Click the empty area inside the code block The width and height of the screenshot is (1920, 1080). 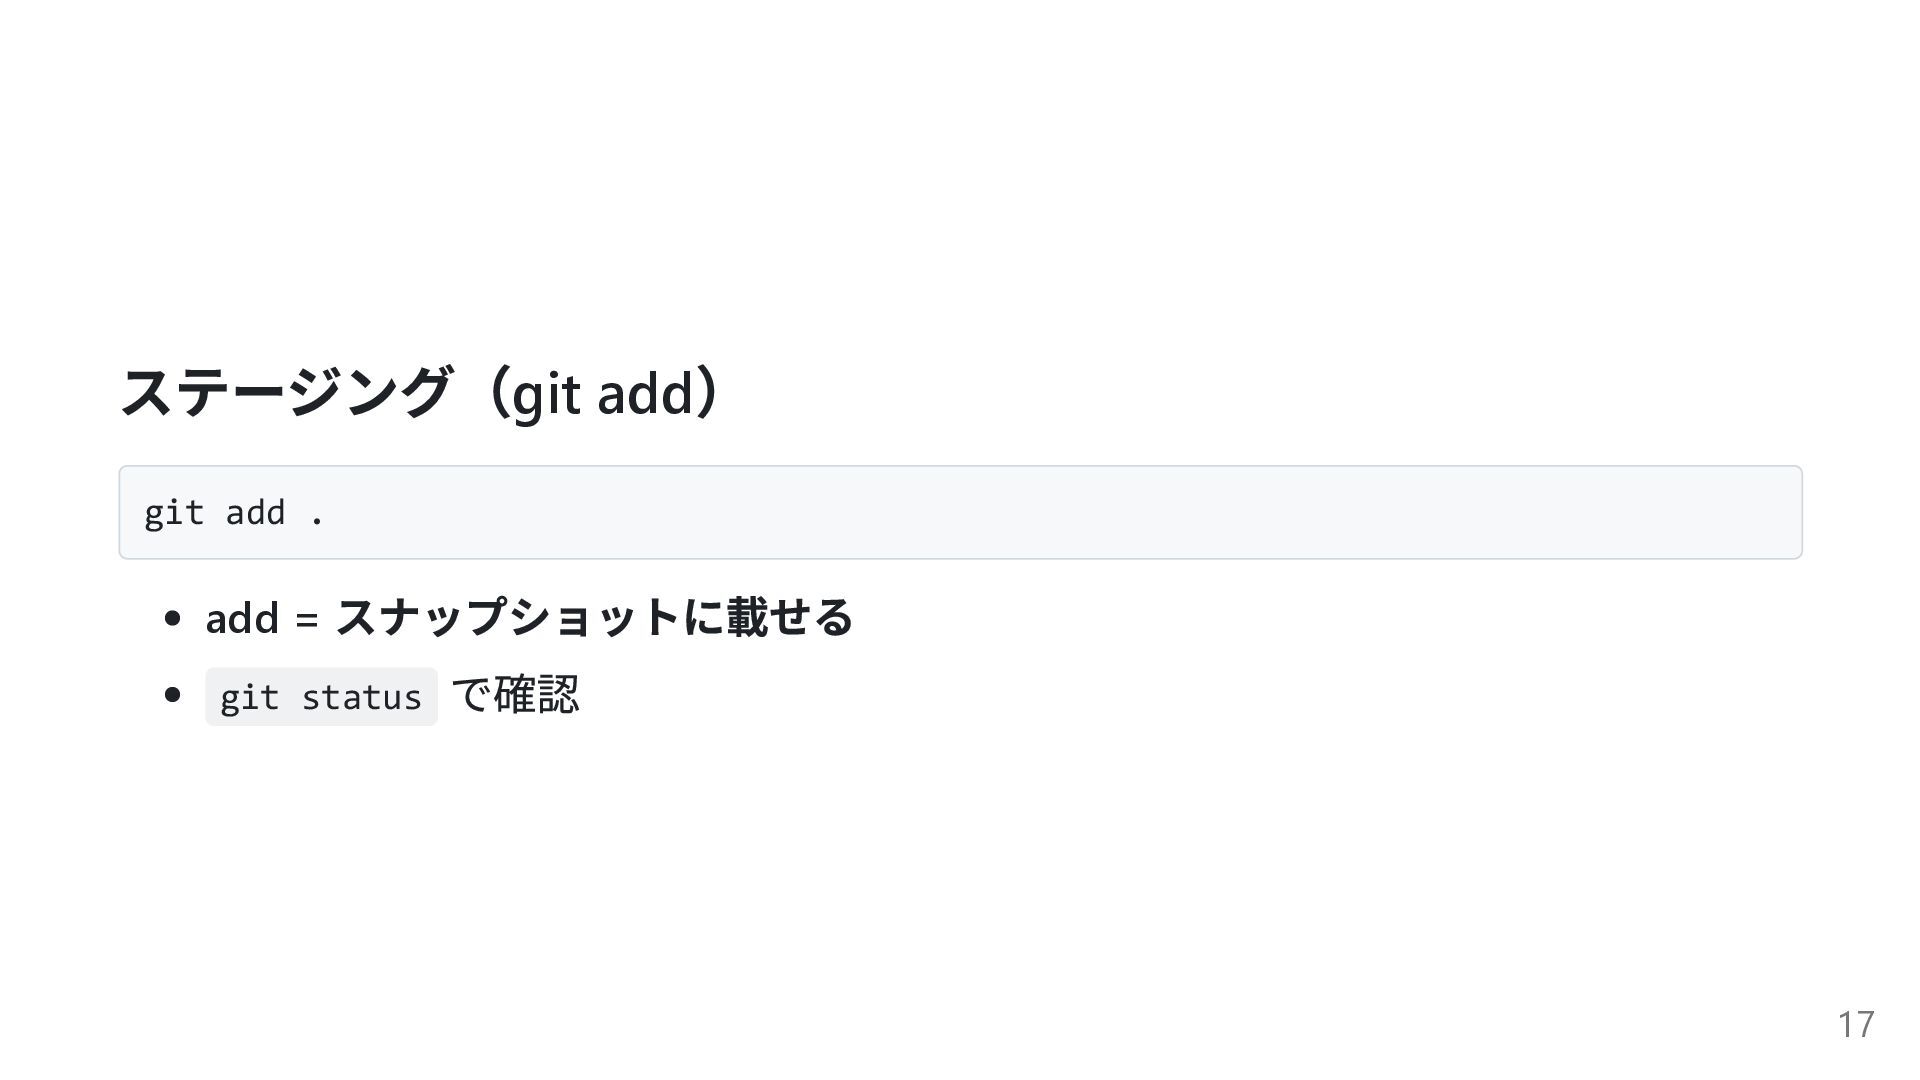(x=1000, y=512)
